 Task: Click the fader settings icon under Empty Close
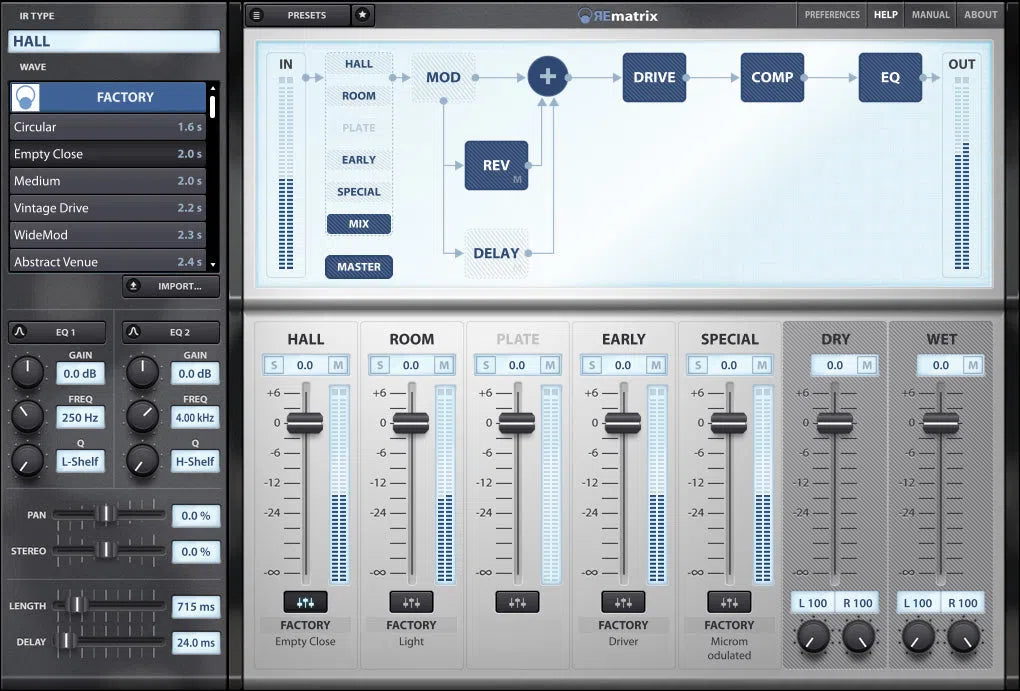(x=305, y=601)
